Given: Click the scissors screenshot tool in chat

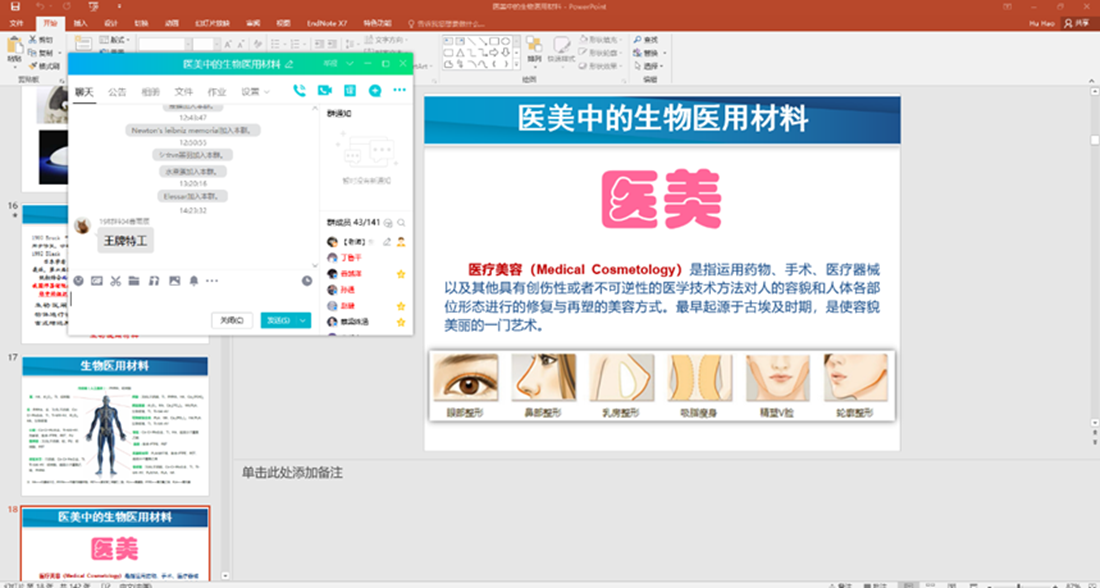Looking at the screenshot, I should 116,281.
